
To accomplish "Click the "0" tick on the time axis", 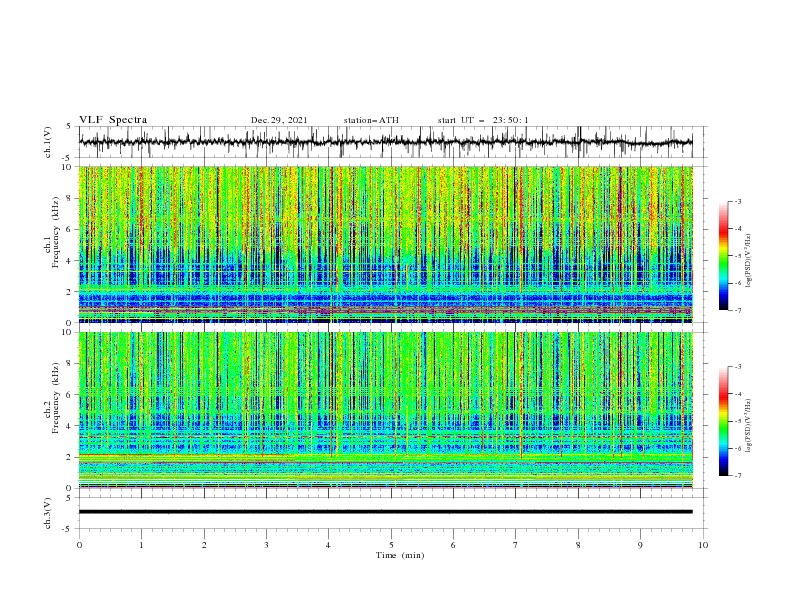I will tap(79, 545).
